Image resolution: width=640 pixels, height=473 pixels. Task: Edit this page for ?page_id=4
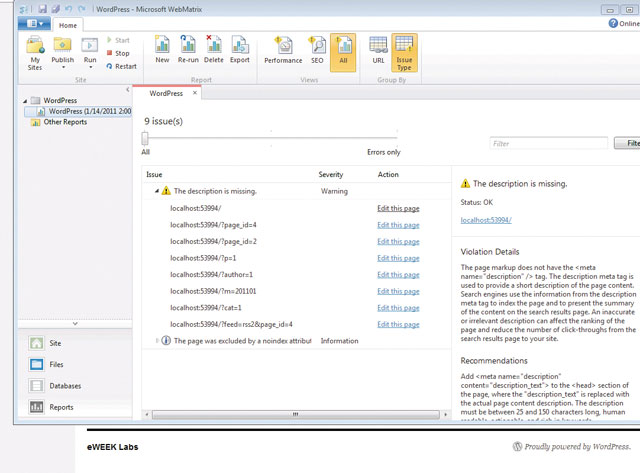(398, 225)
